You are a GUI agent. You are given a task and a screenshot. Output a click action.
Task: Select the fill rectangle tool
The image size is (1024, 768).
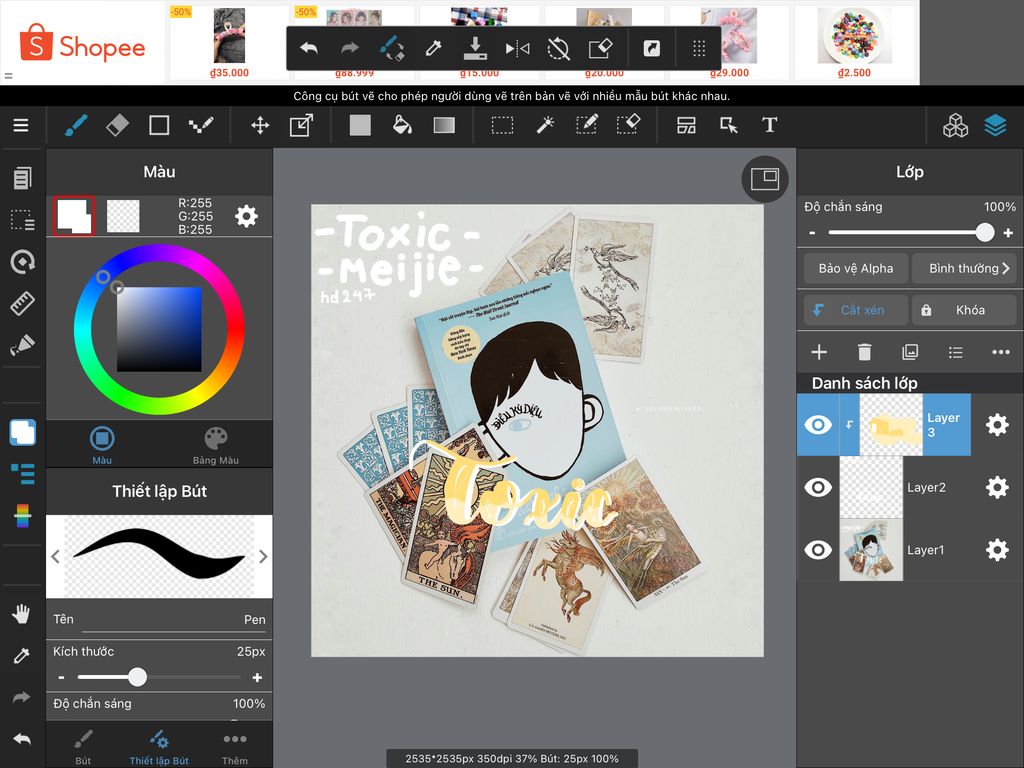pos(360,125)
